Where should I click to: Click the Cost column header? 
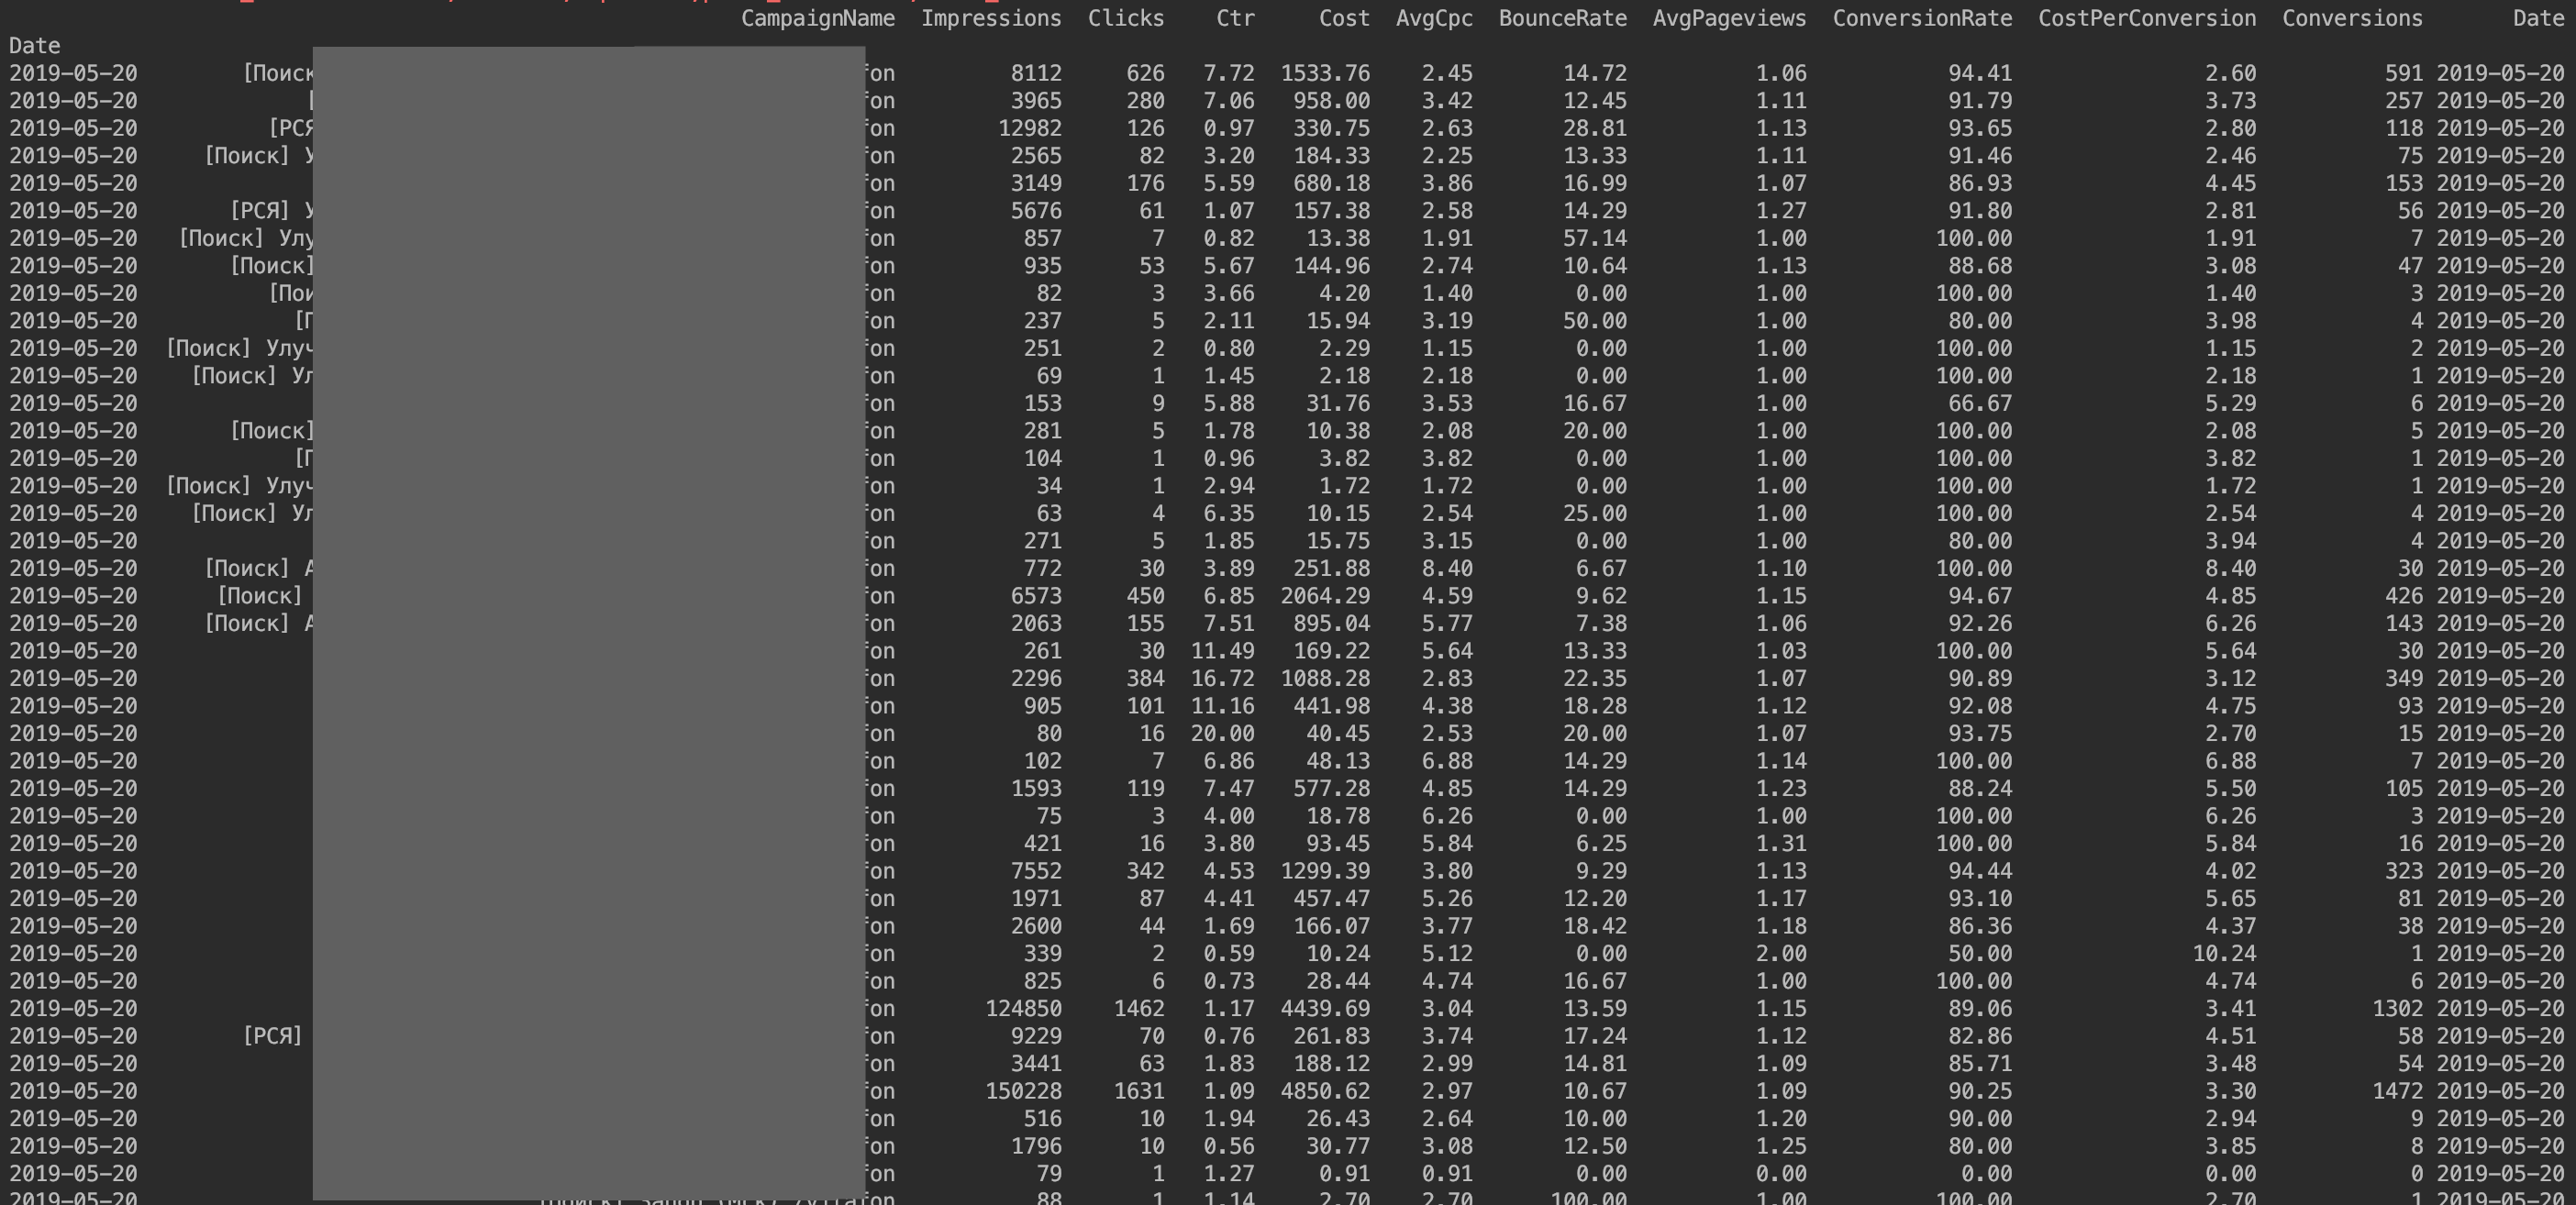click(x=1344, y=18)
